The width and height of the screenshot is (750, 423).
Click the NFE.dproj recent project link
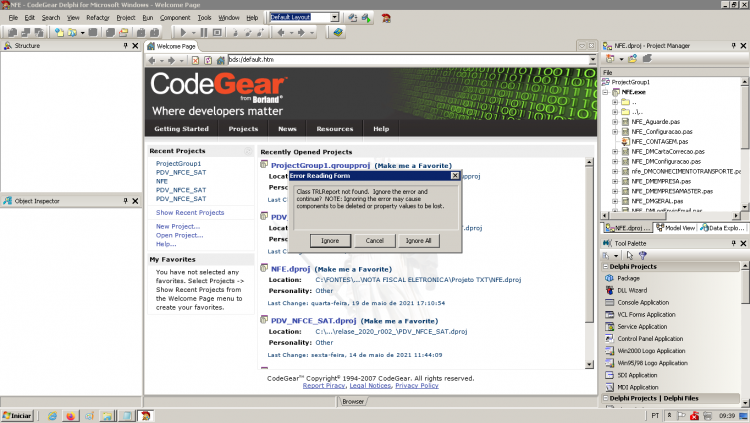pos(290,269)
